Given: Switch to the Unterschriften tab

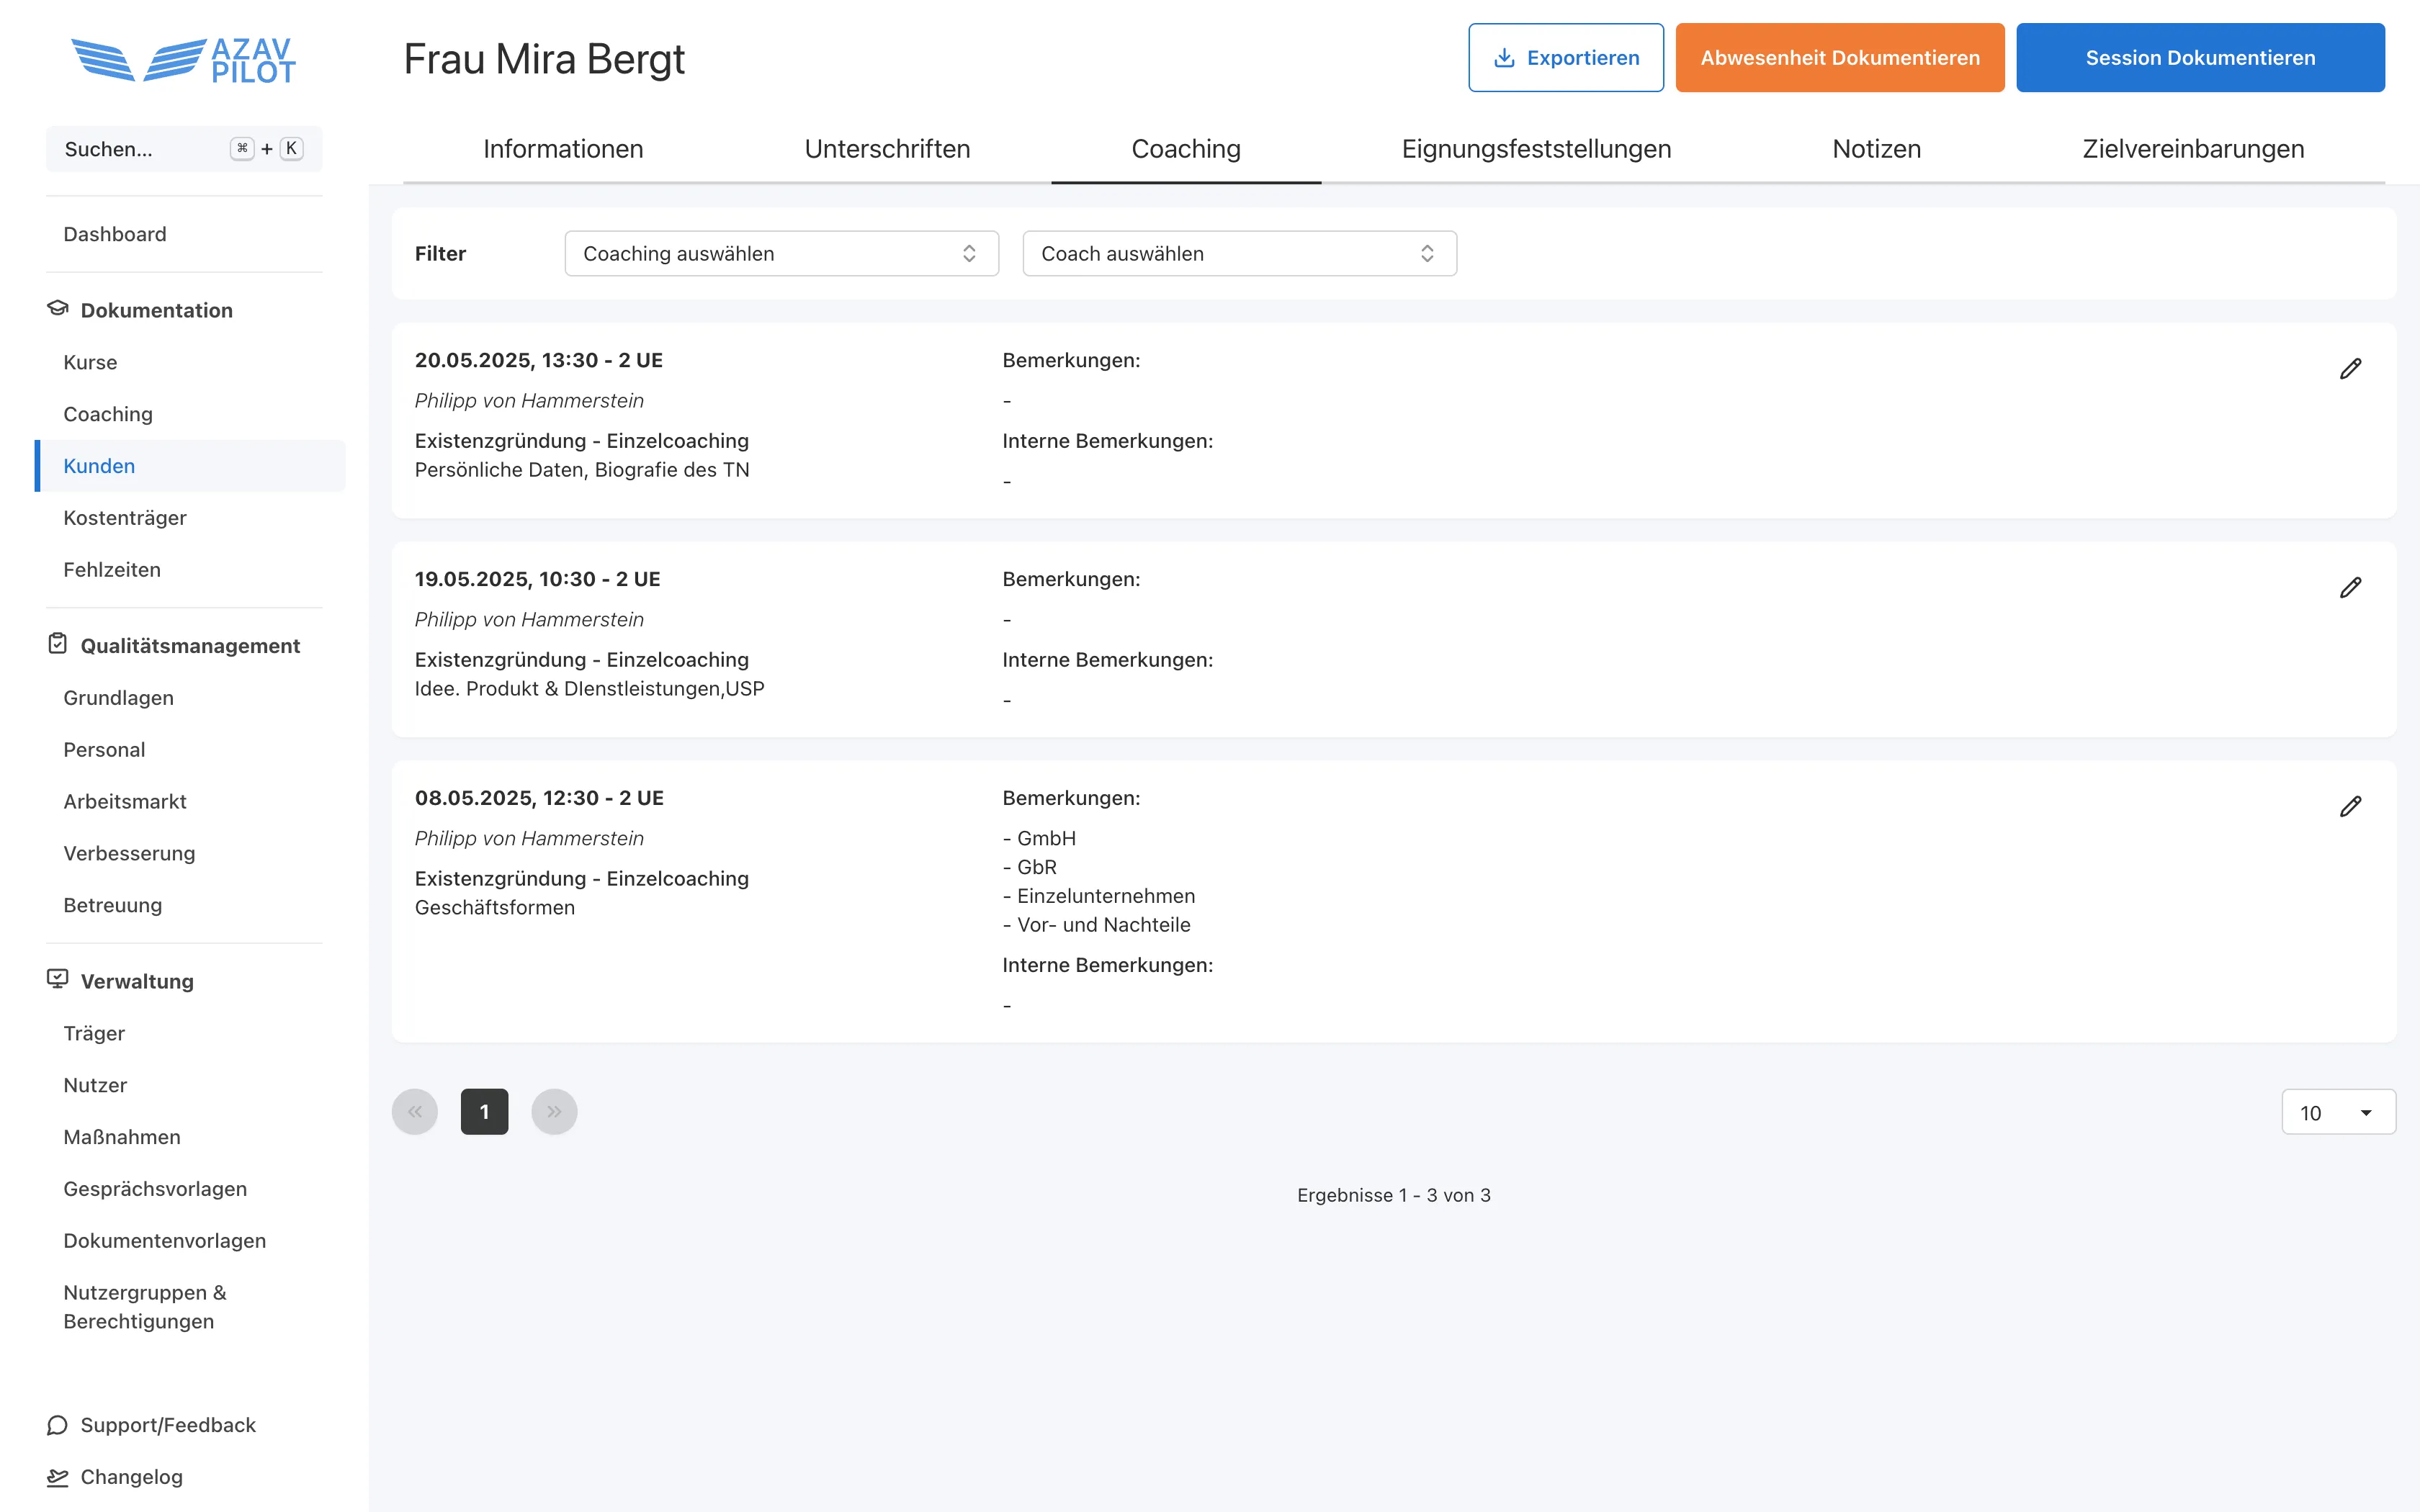Looking at the screenshot, I should click(887, 149).
